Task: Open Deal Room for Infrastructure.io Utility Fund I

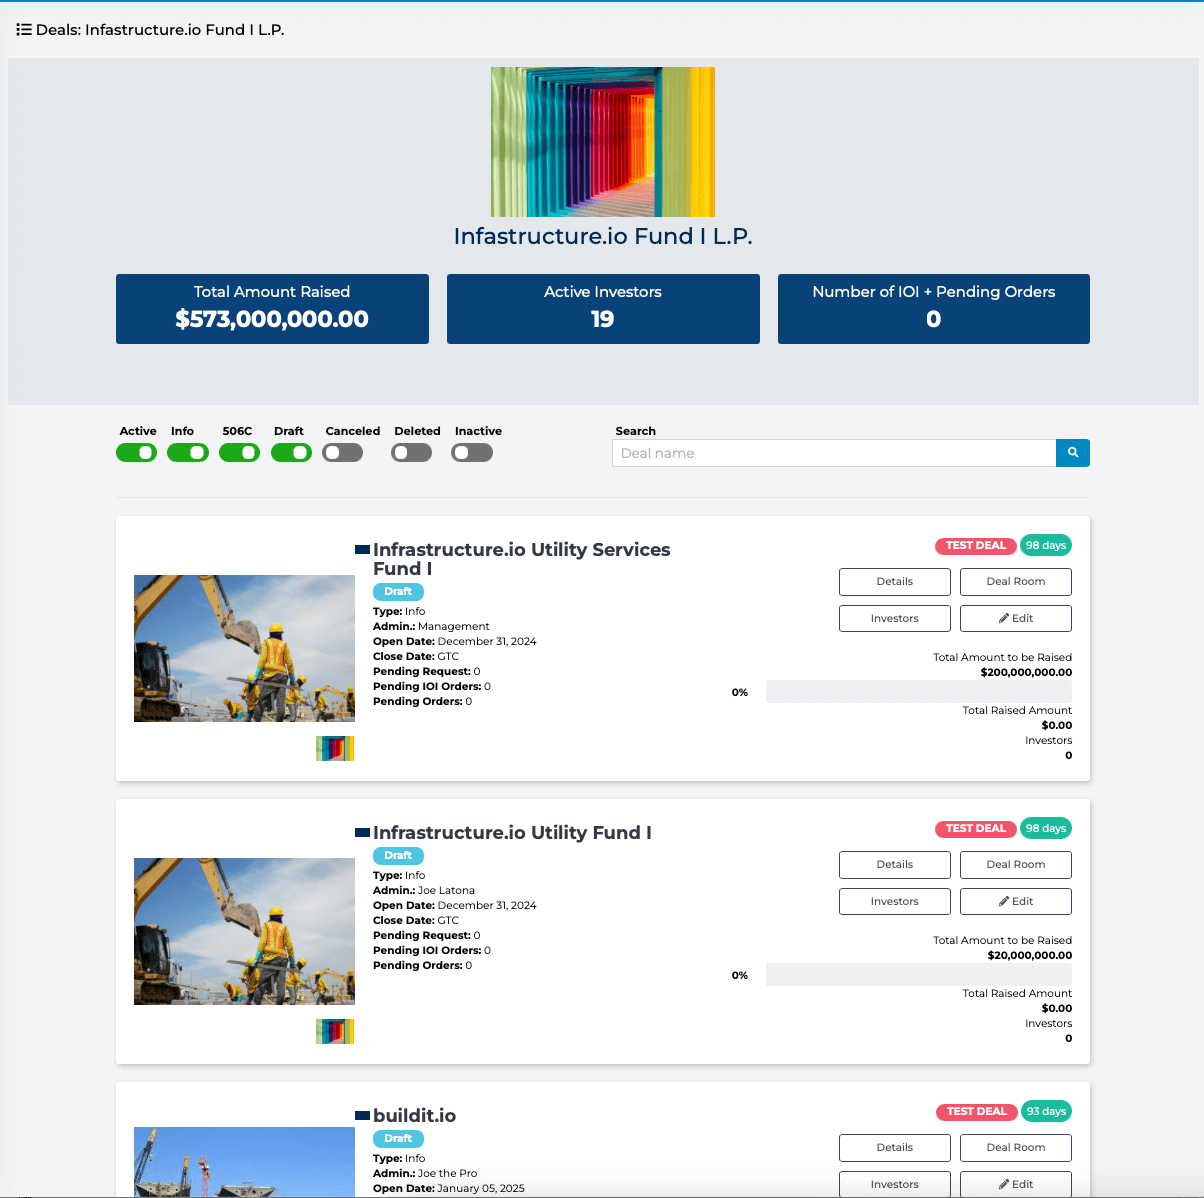Action: (x=1015, y=864)
